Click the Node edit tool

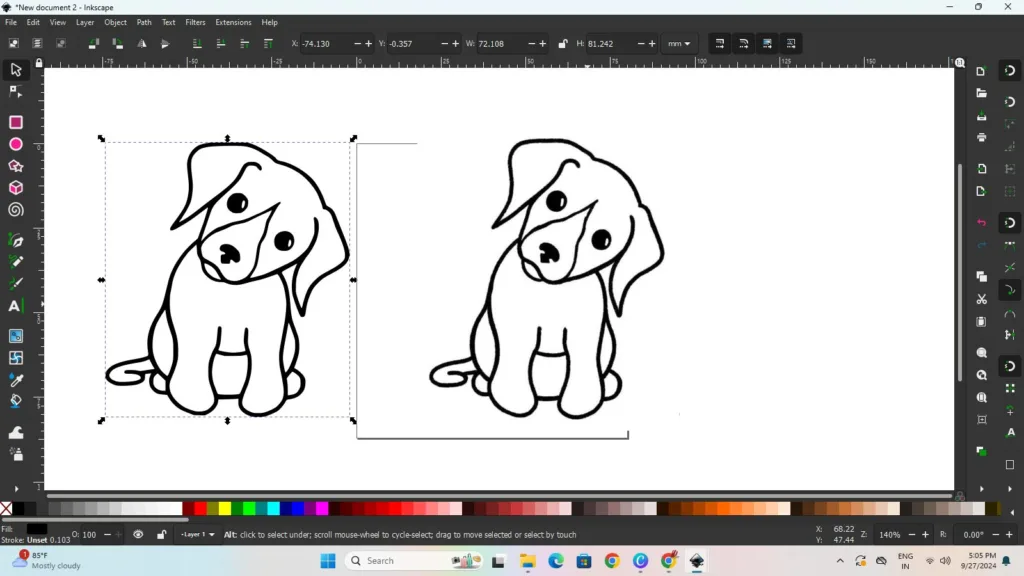coord(16,92)
